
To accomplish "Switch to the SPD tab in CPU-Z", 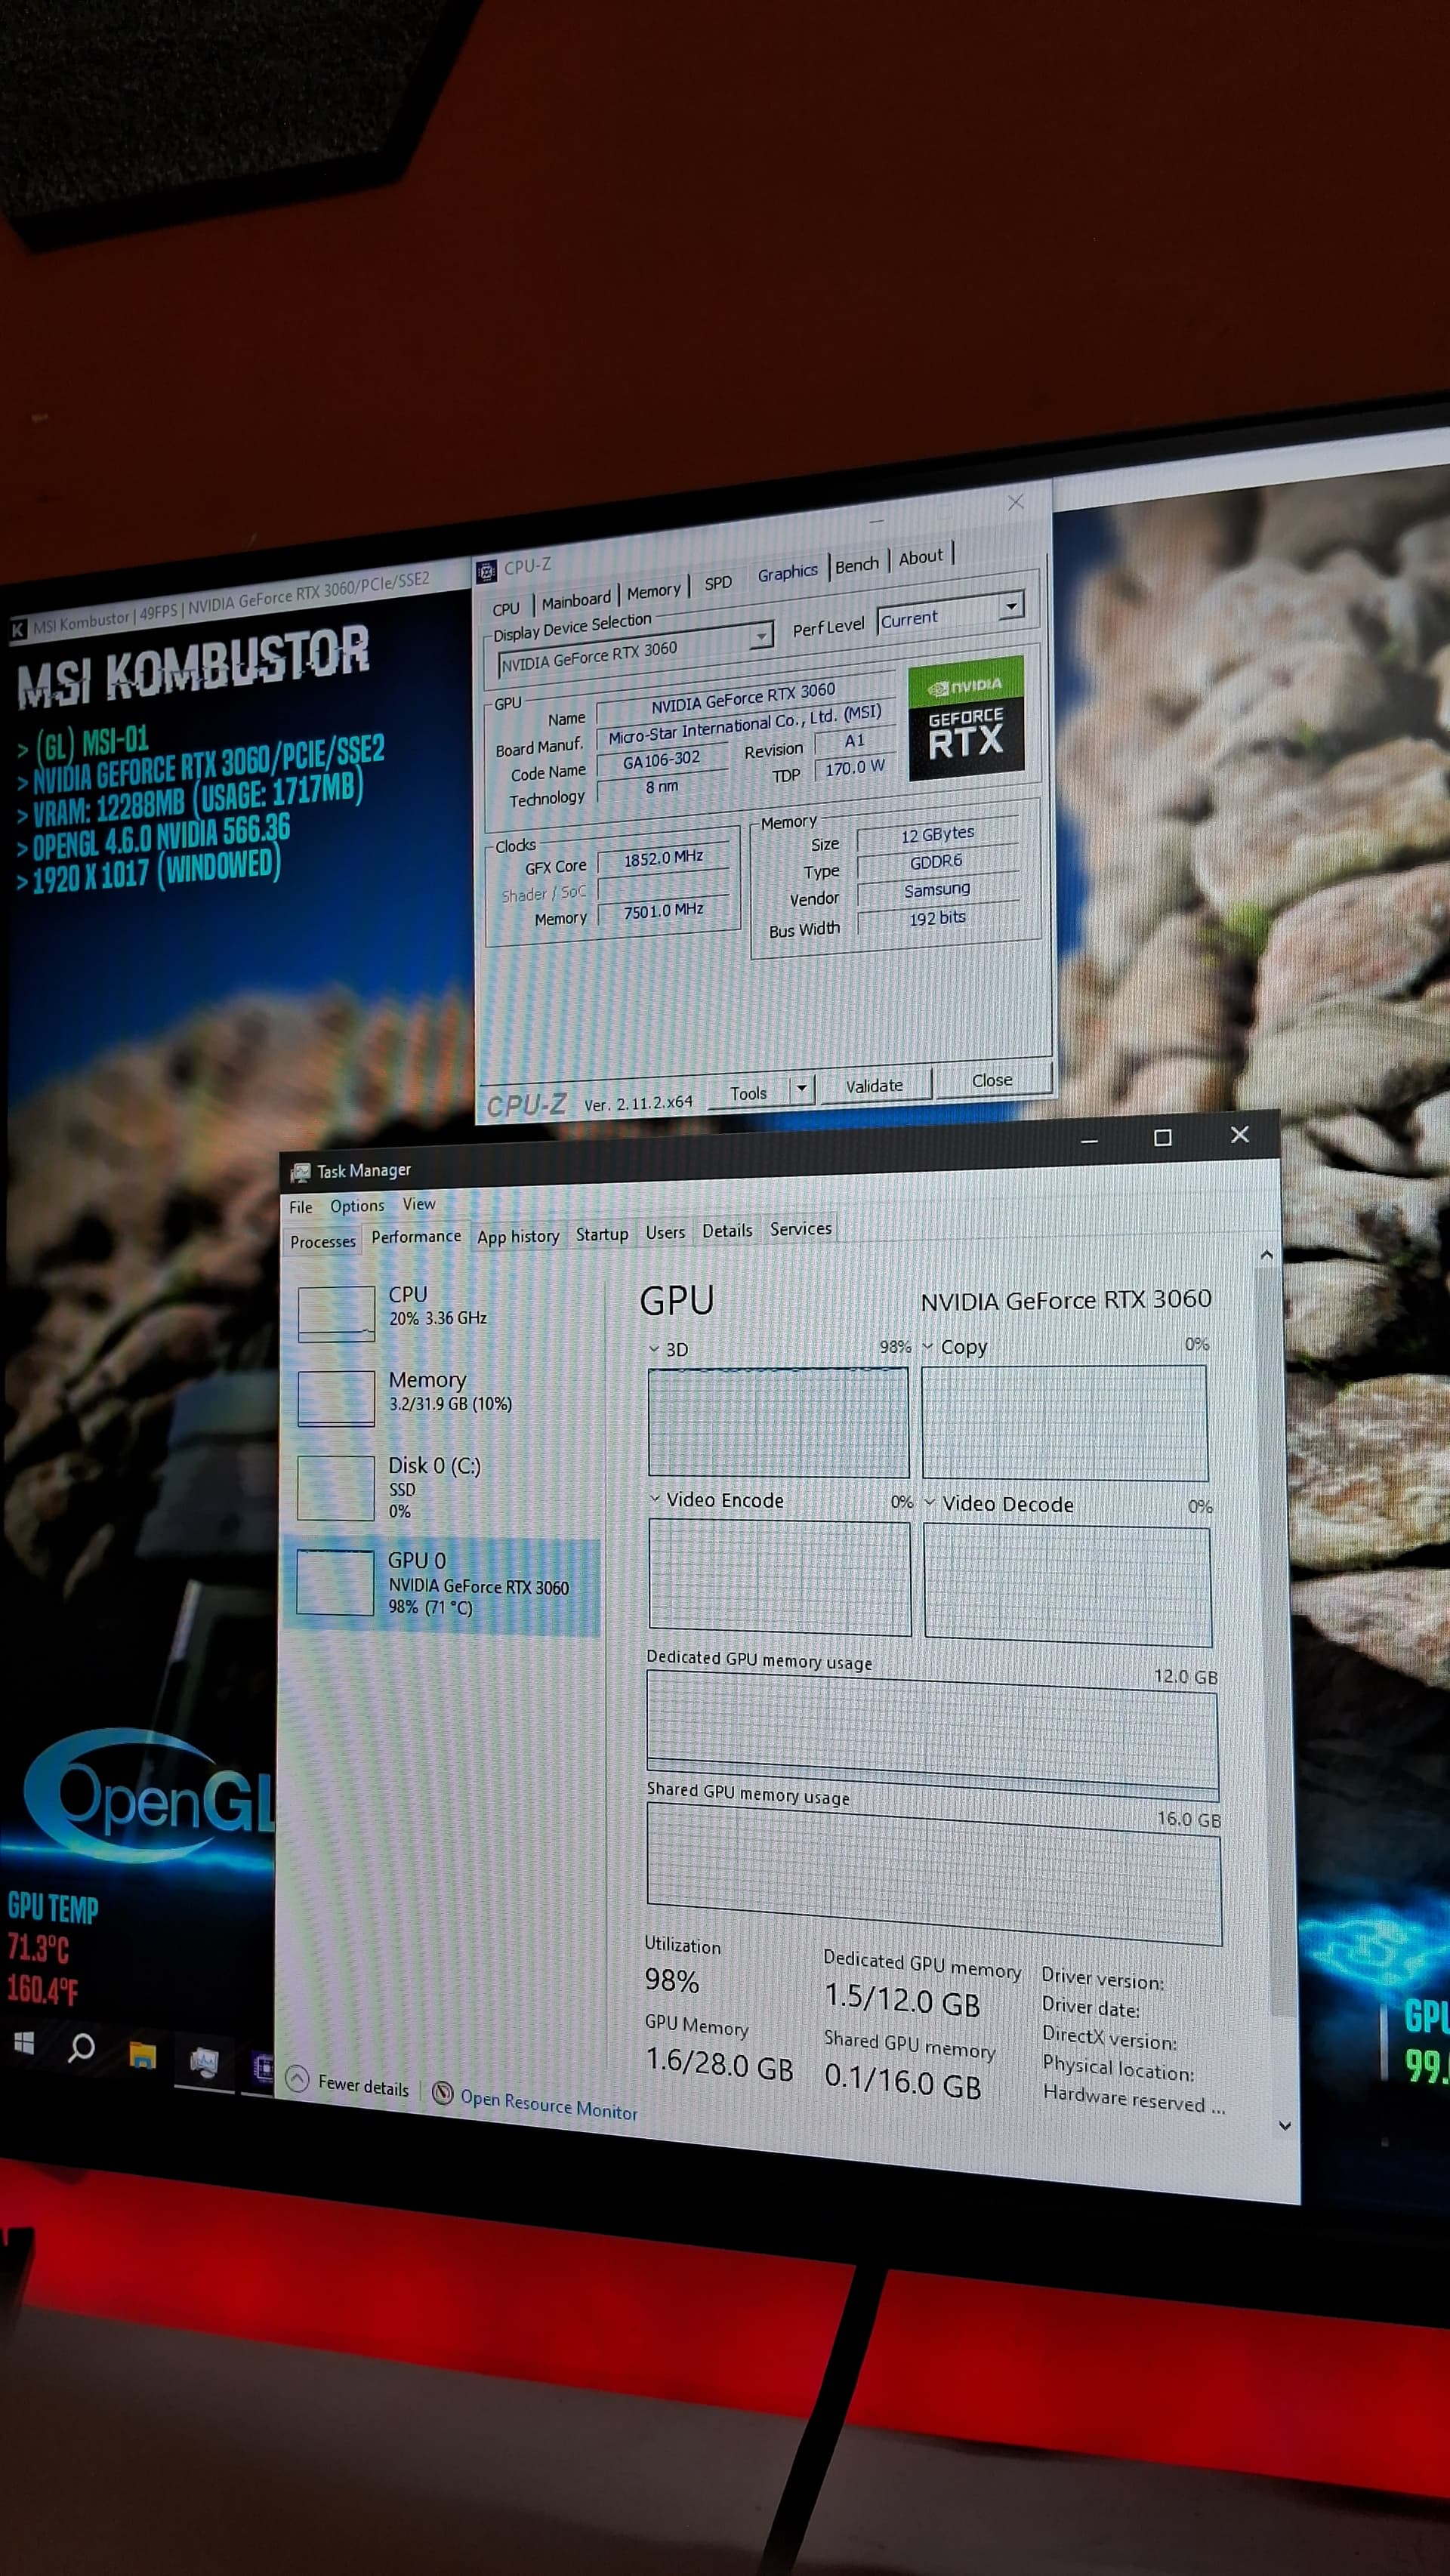I will pos(718,583).
